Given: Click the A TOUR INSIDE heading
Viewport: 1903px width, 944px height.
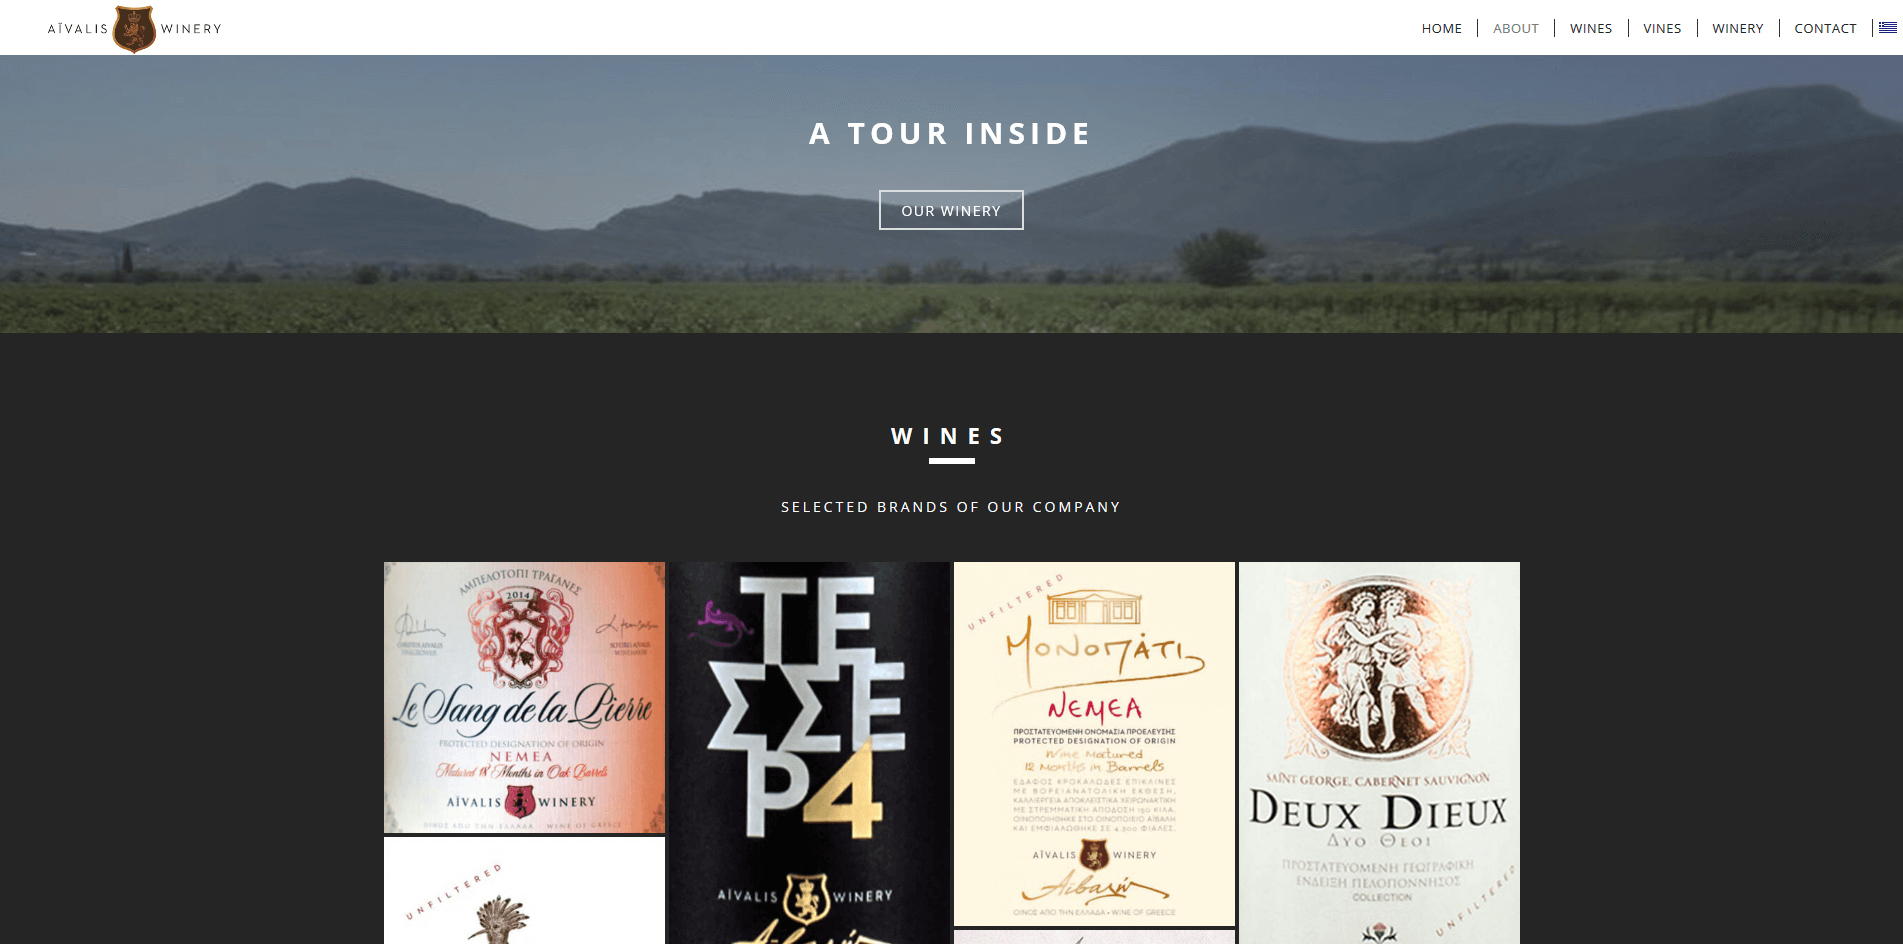Looking at the screenshot, I should coord(950,134).
